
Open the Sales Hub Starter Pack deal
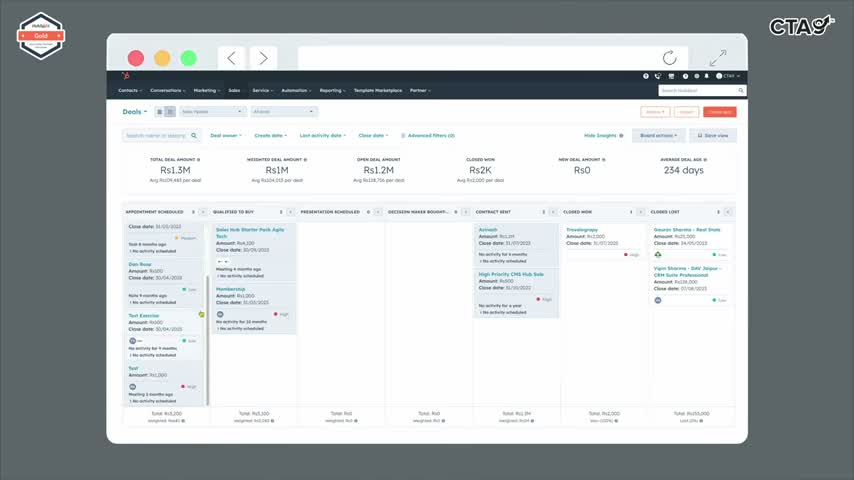tap(250, 233)
